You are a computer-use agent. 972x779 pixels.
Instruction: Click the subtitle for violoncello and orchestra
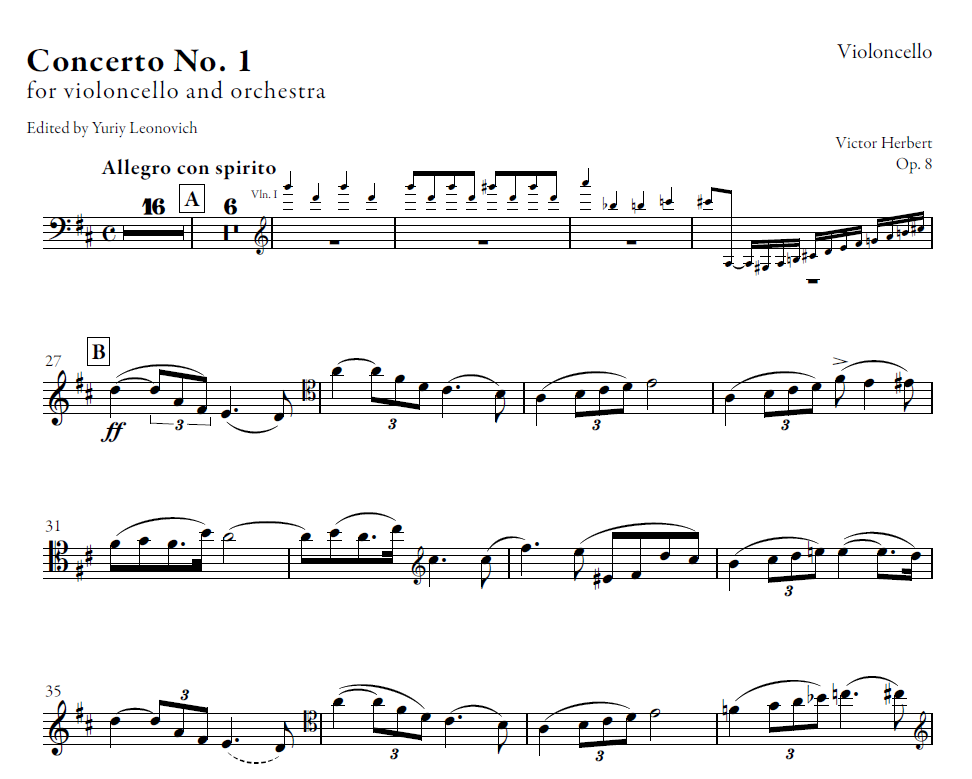click(176, 91)
